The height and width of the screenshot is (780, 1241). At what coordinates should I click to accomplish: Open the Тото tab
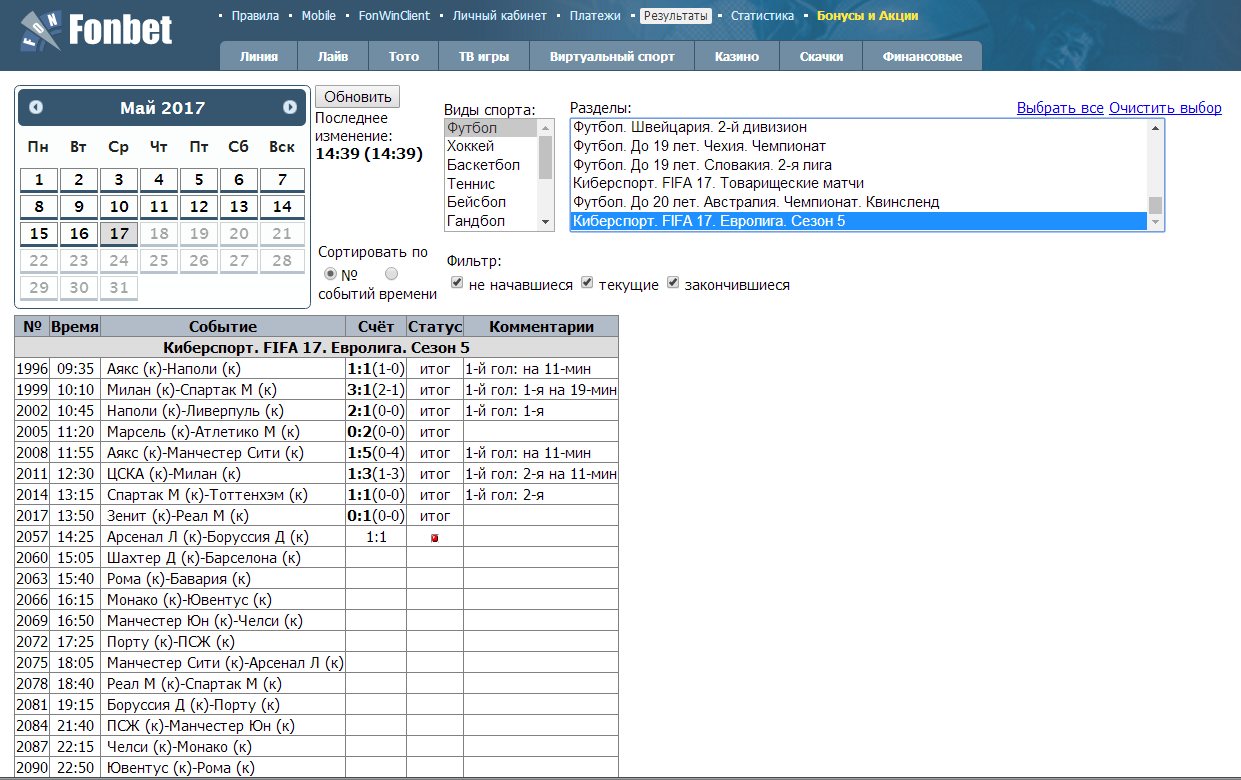404,56
